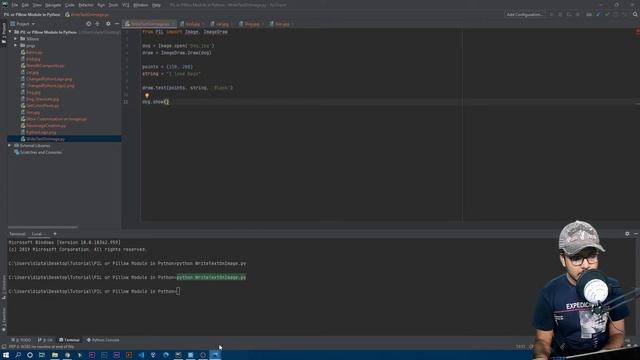Click the Debug icon in the toolbar
This screenshot has width=640, height=360.
coord(560,14)
